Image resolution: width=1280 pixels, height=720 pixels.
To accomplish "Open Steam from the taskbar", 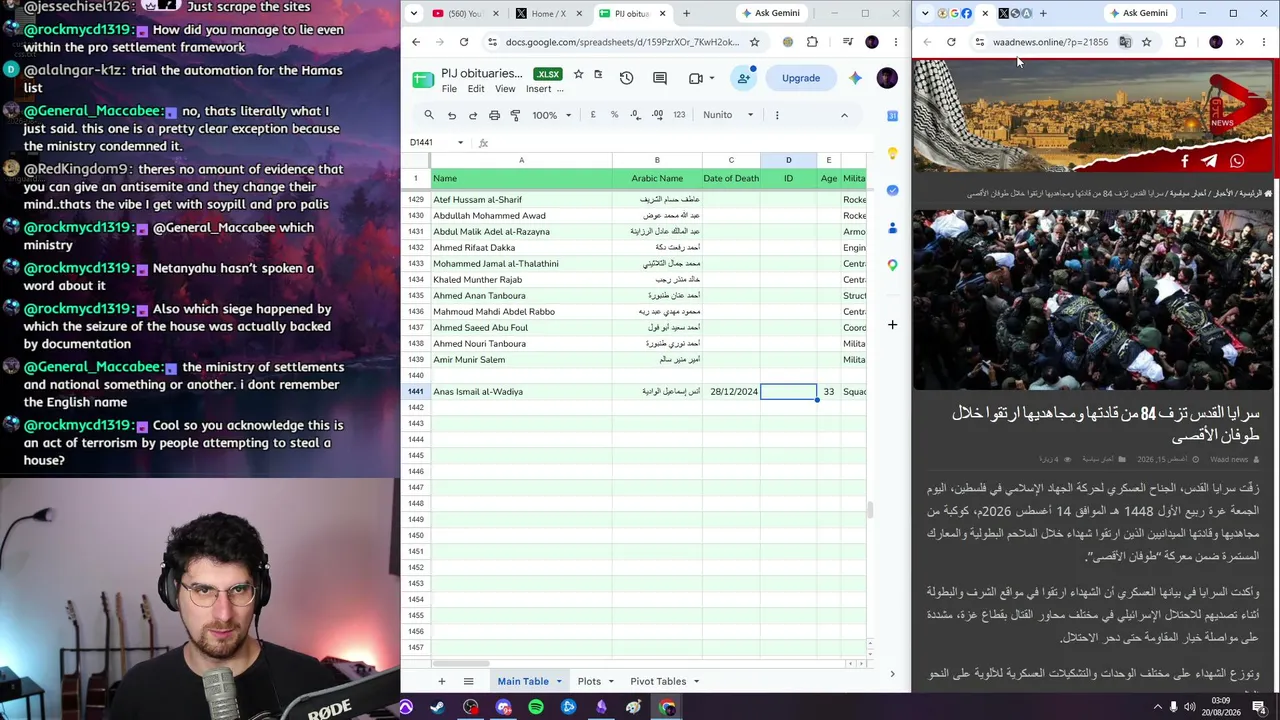I will click(x=437, y=708).
